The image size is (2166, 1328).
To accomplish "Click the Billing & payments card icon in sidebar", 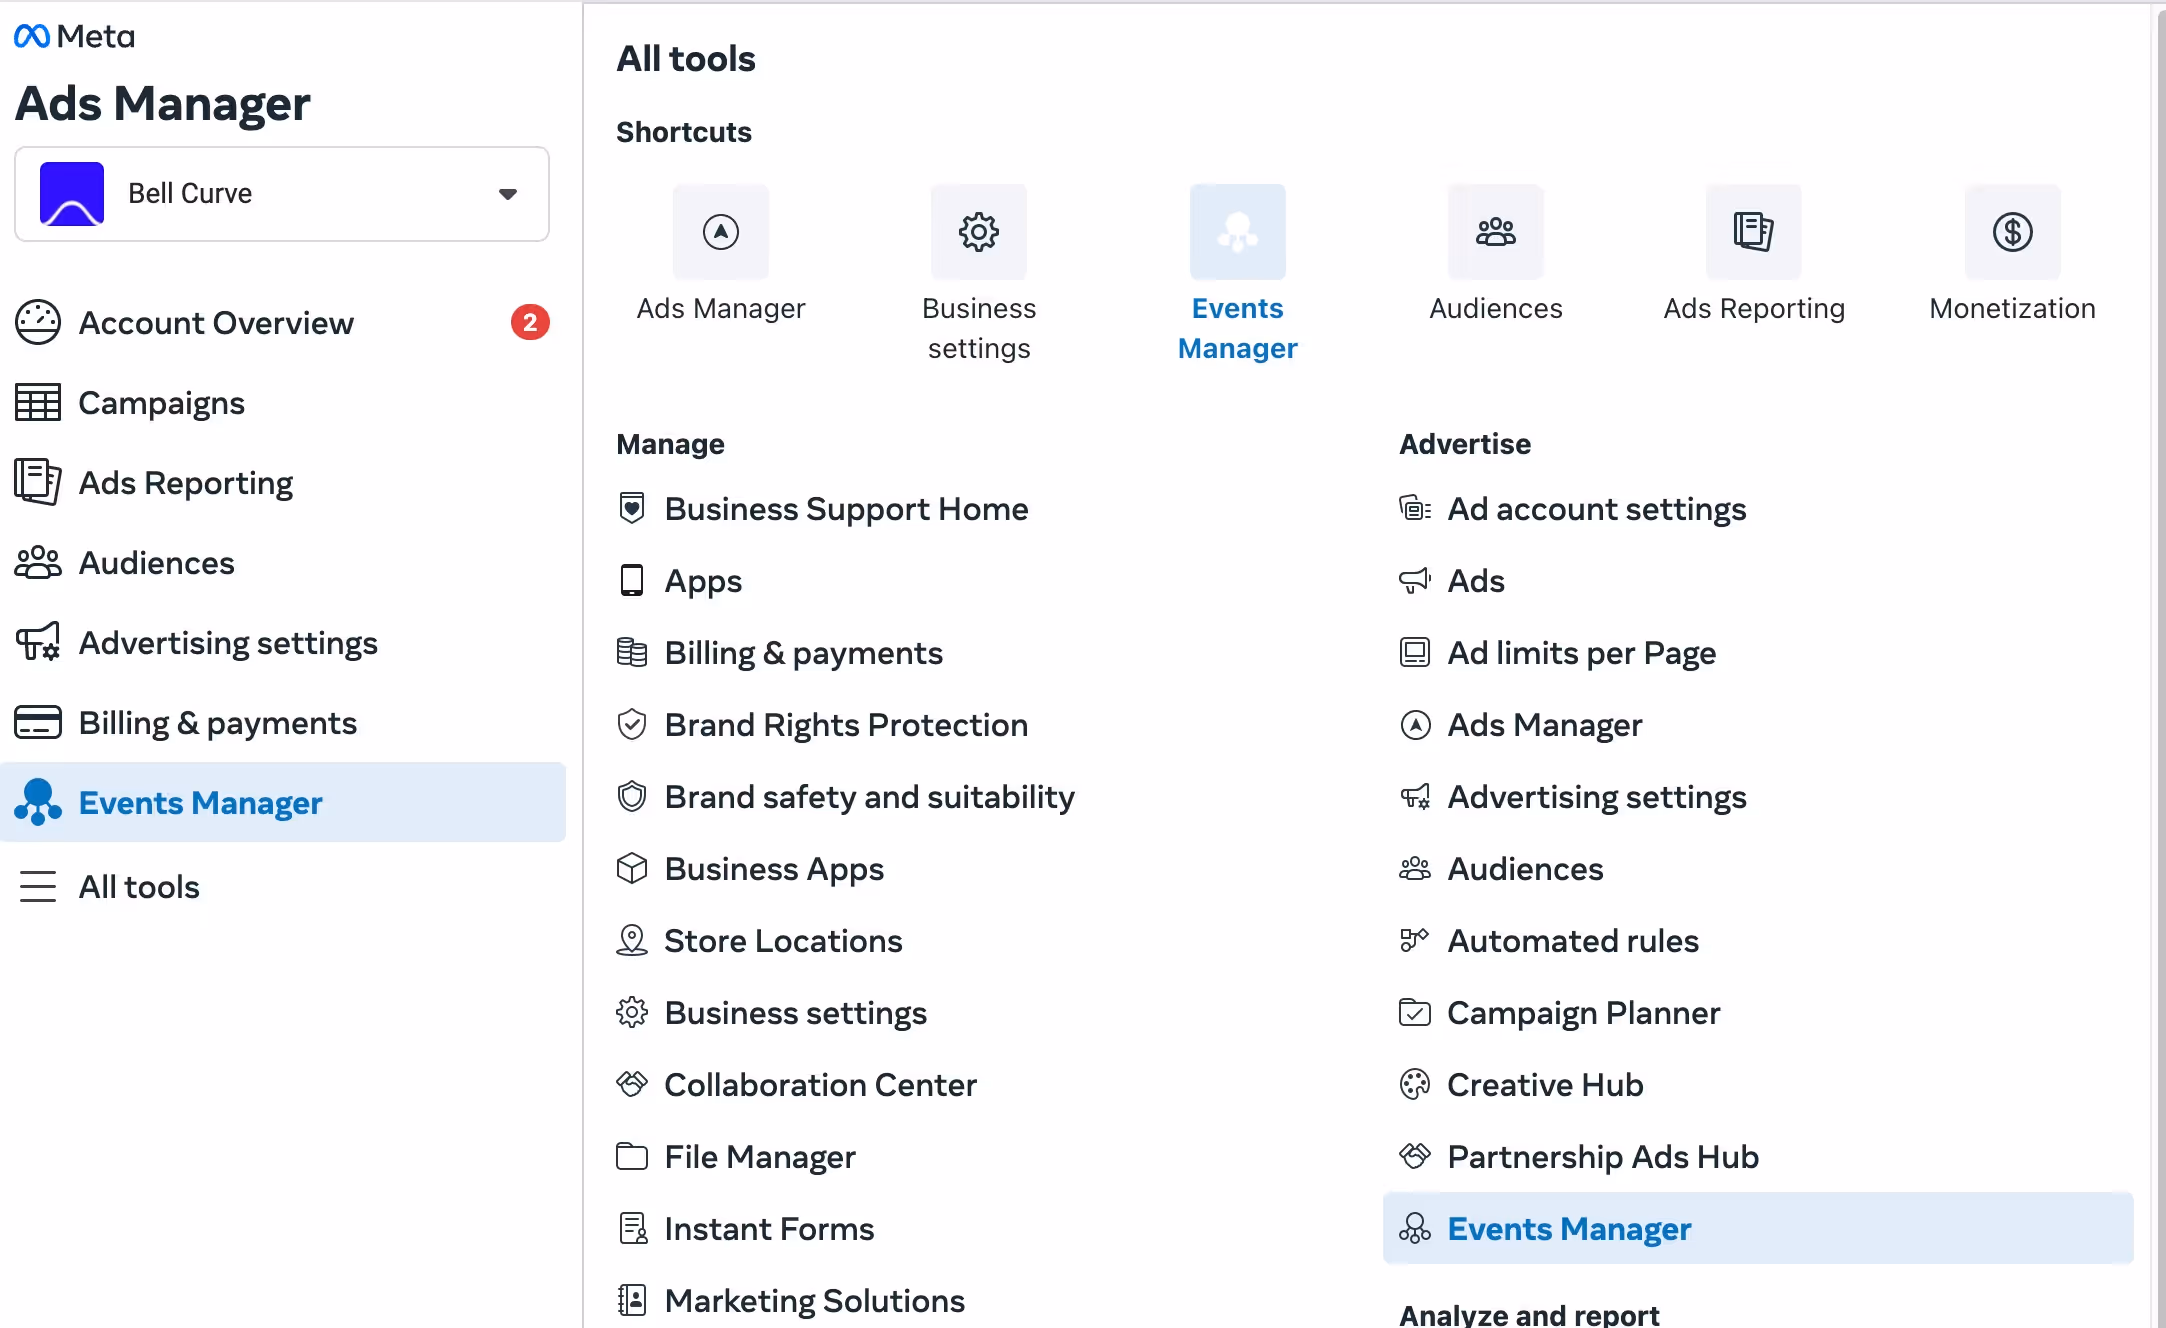I will (x=38, y=723).
